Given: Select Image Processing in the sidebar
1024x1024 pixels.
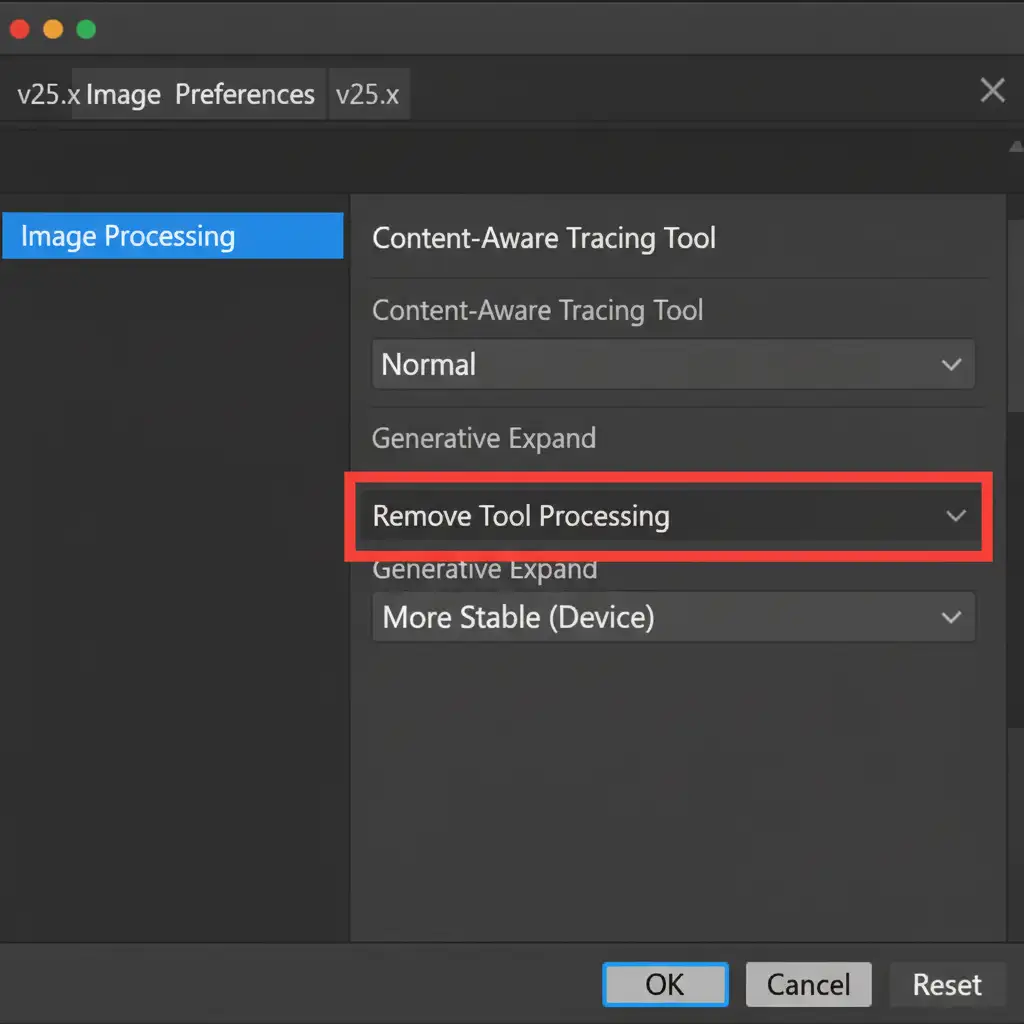Looking at the screenshot, I should [x=172, y=237].
